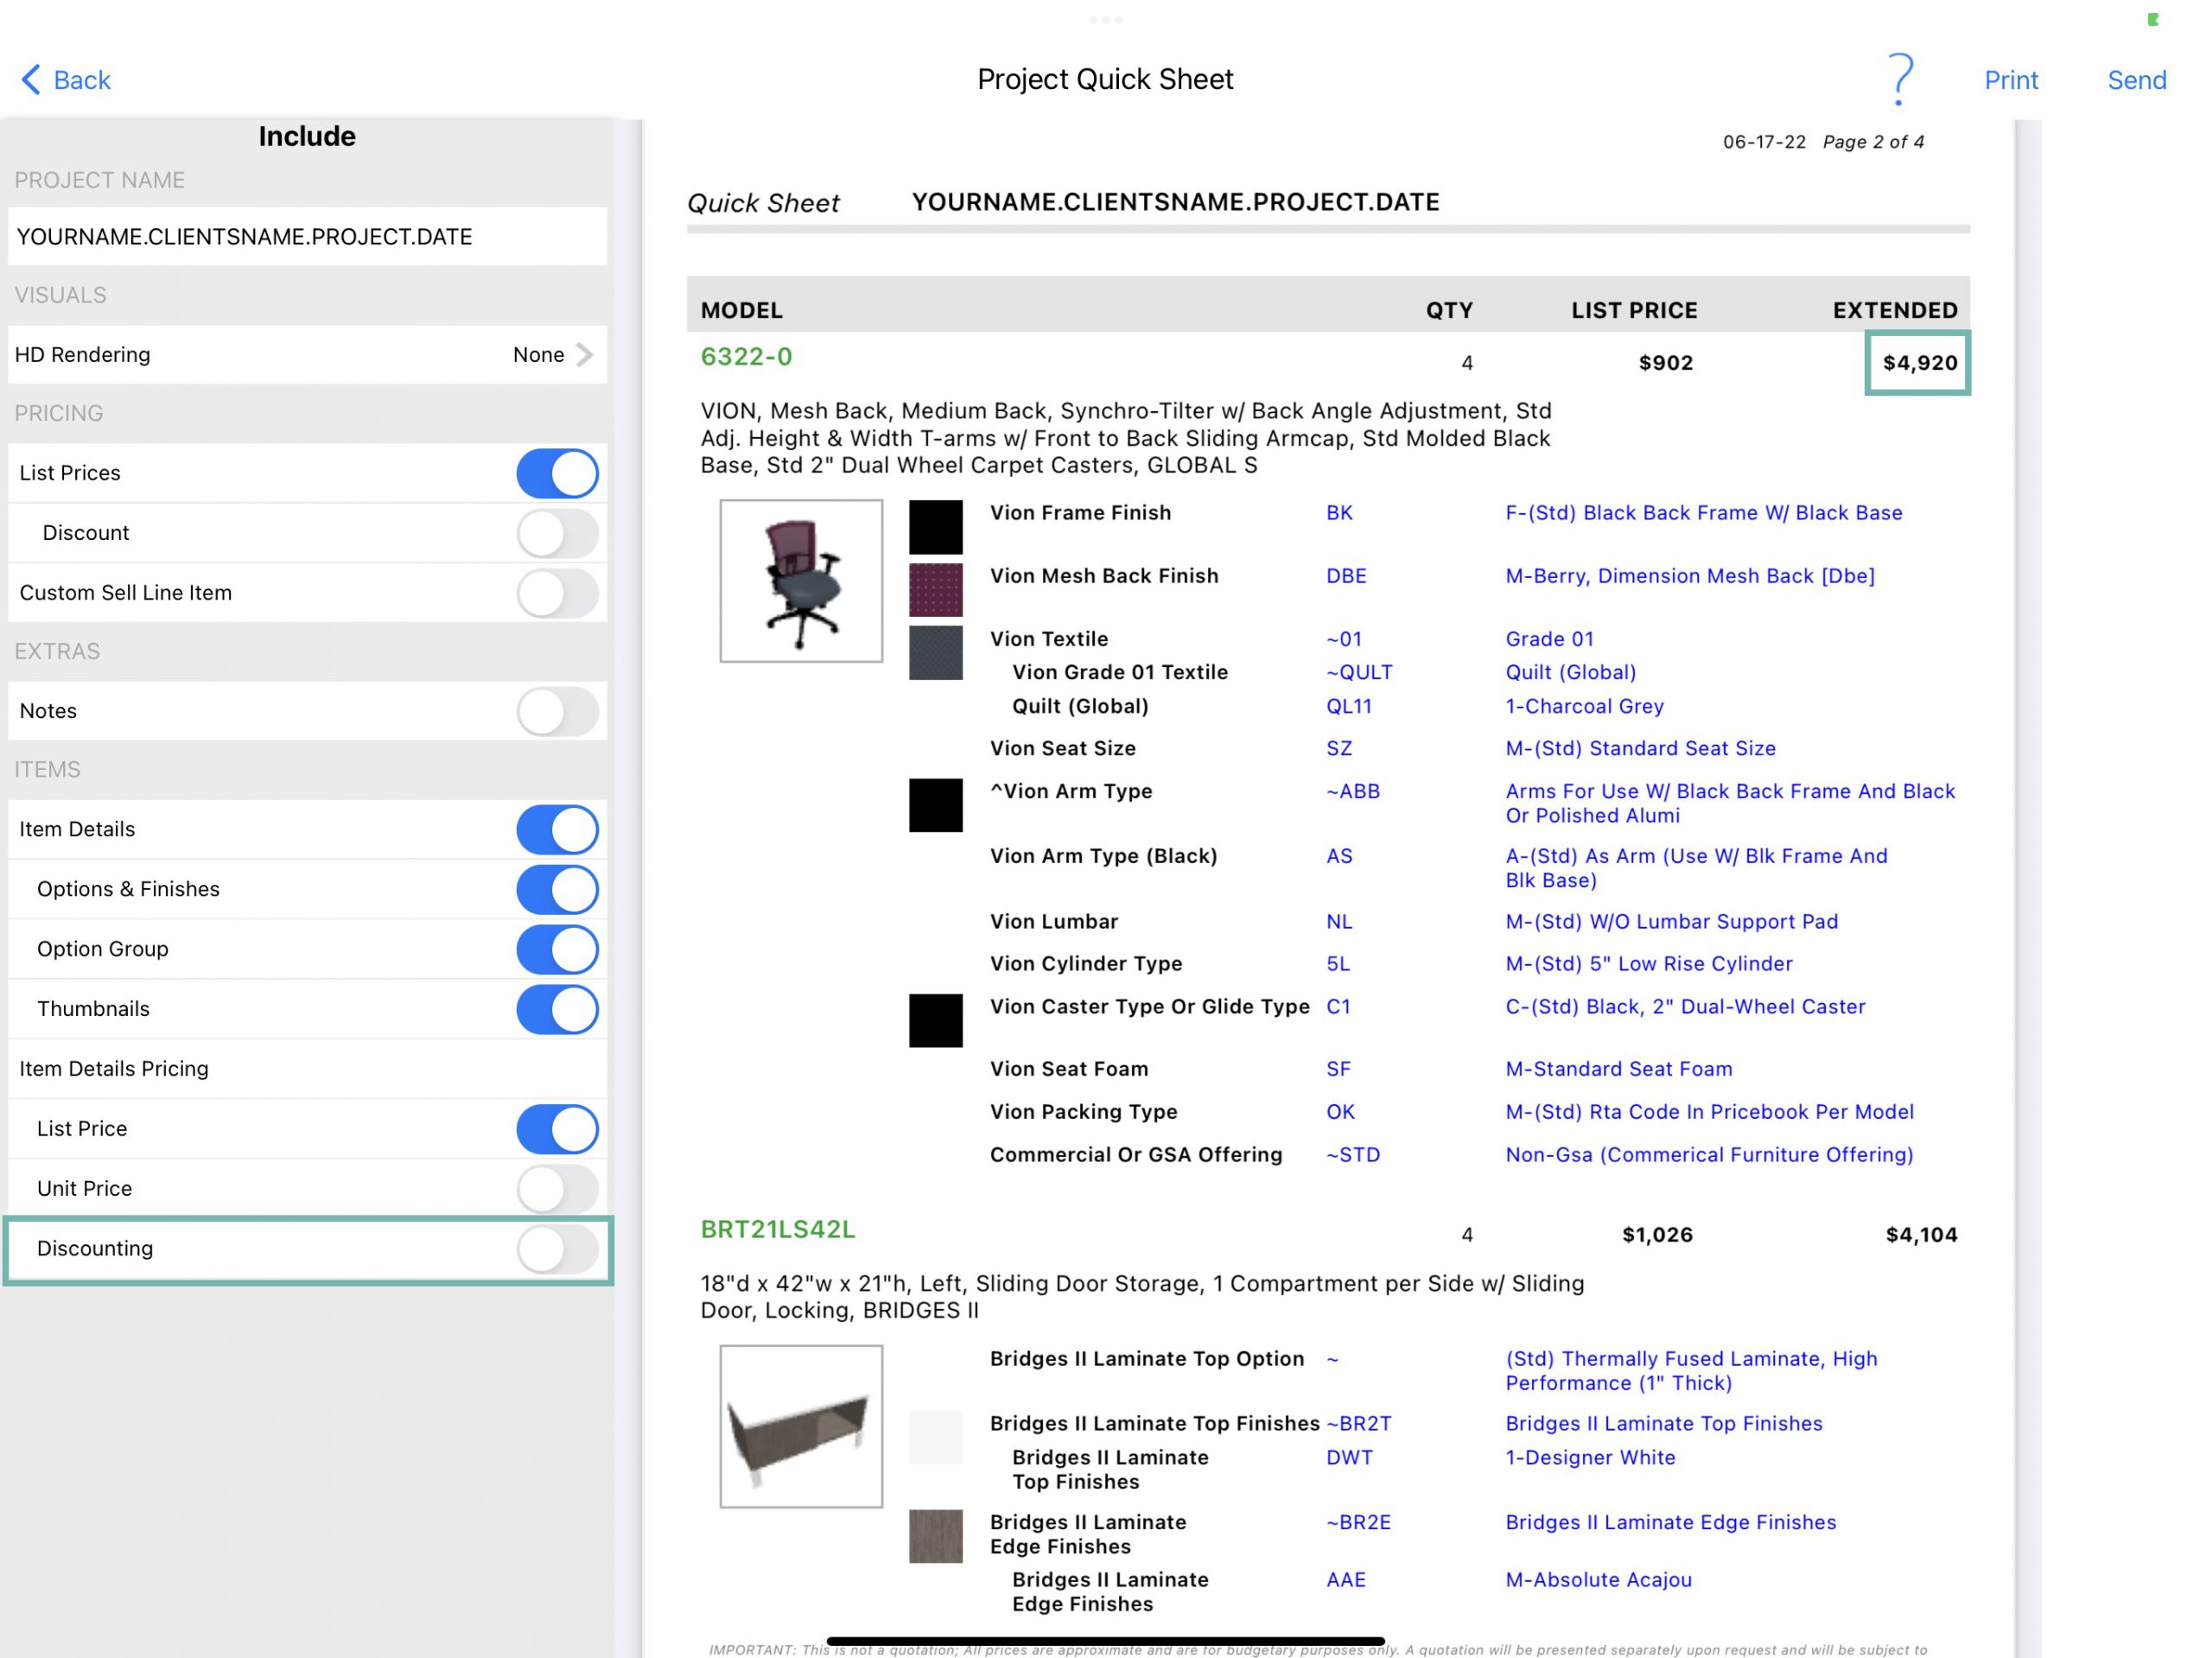Screen dimensions: 2212x1658
Task: Click the Vion Lumbar NL code
Action: tap(1339, 921)
